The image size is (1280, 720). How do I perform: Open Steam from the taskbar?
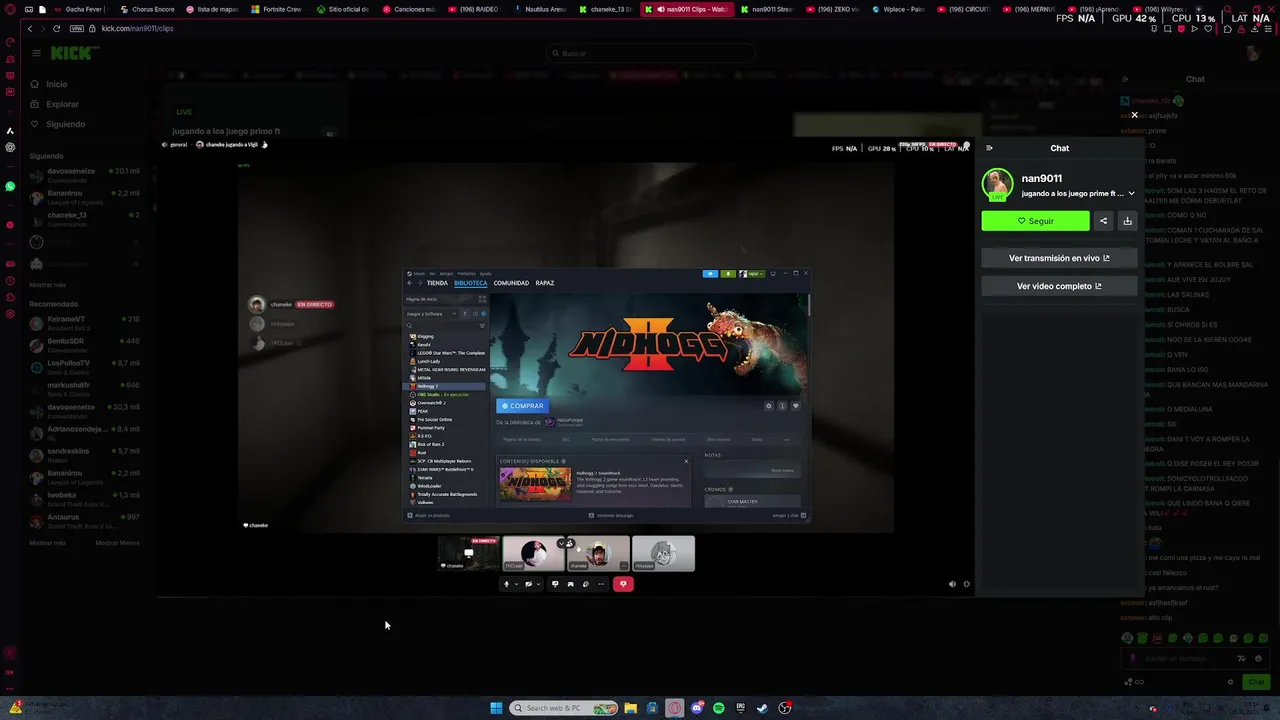(763, 708)
